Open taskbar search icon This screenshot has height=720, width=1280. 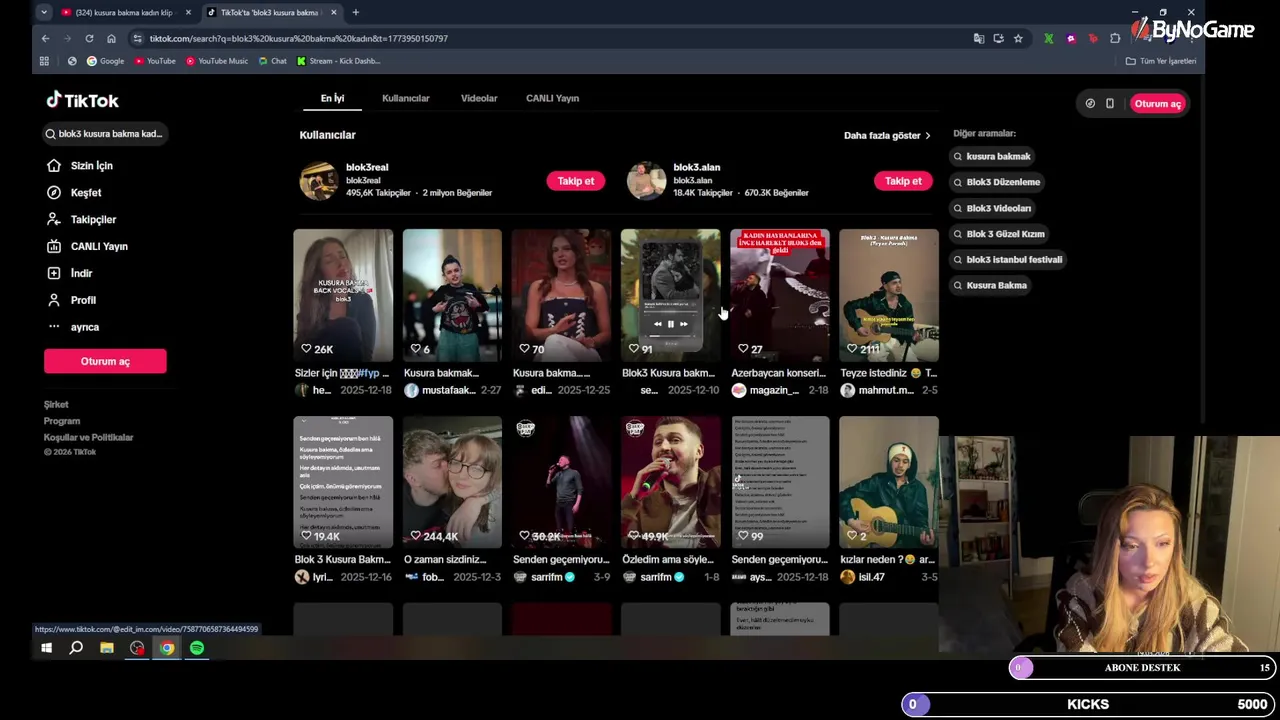coord(76,648)
